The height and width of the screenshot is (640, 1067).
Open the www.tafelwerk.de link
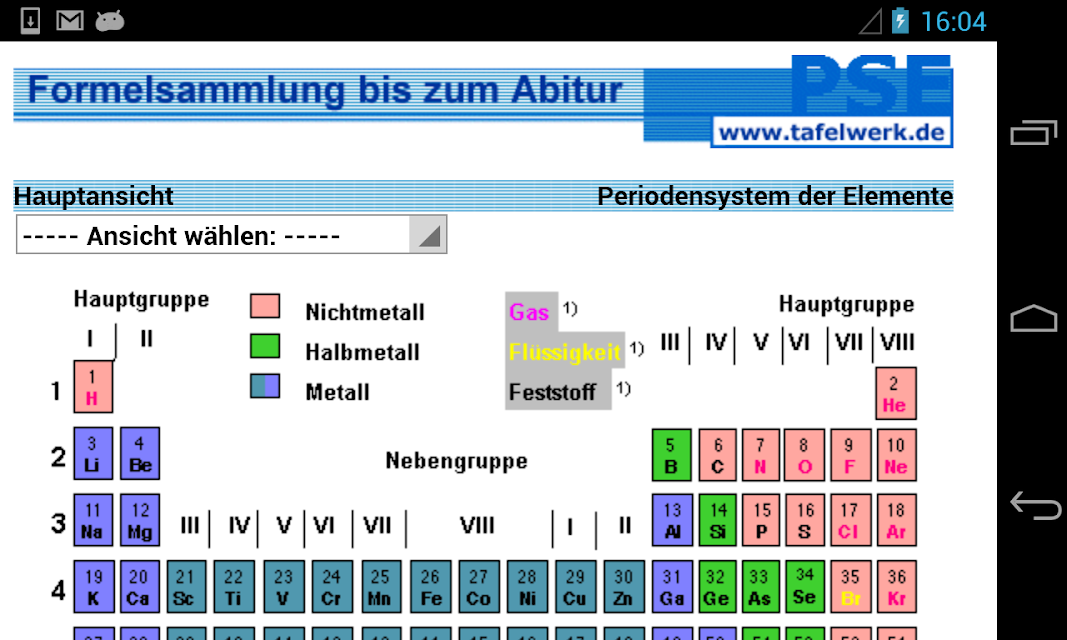coord(832,131)
